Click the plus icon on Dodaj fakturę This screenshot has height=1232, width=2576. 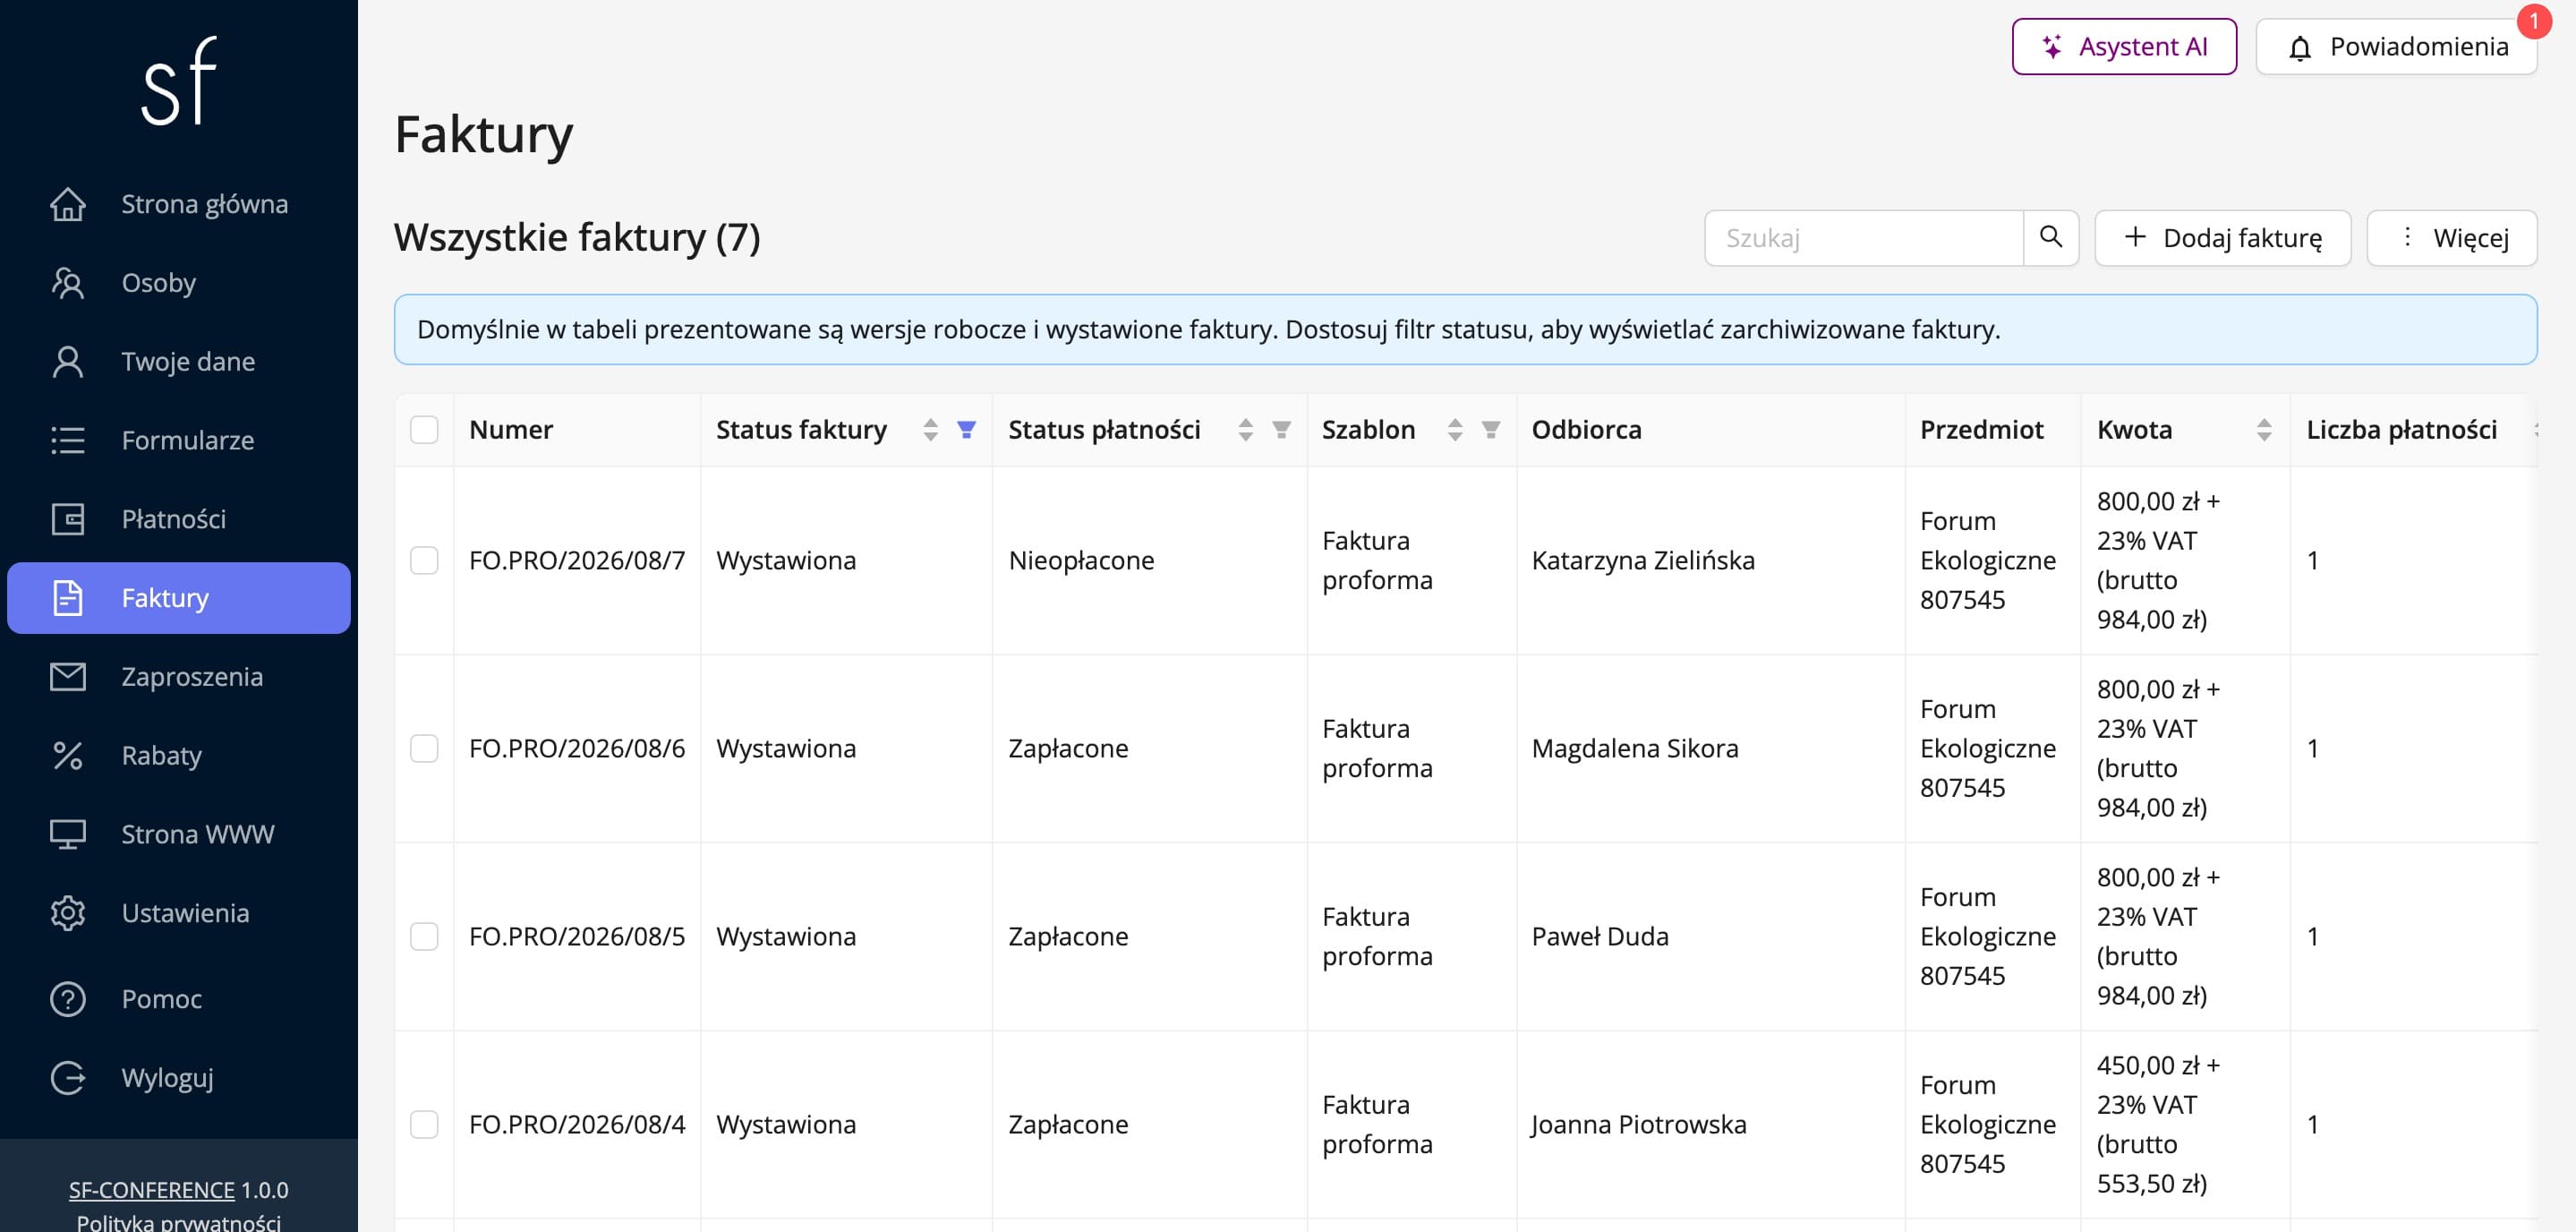point(2135,237)
